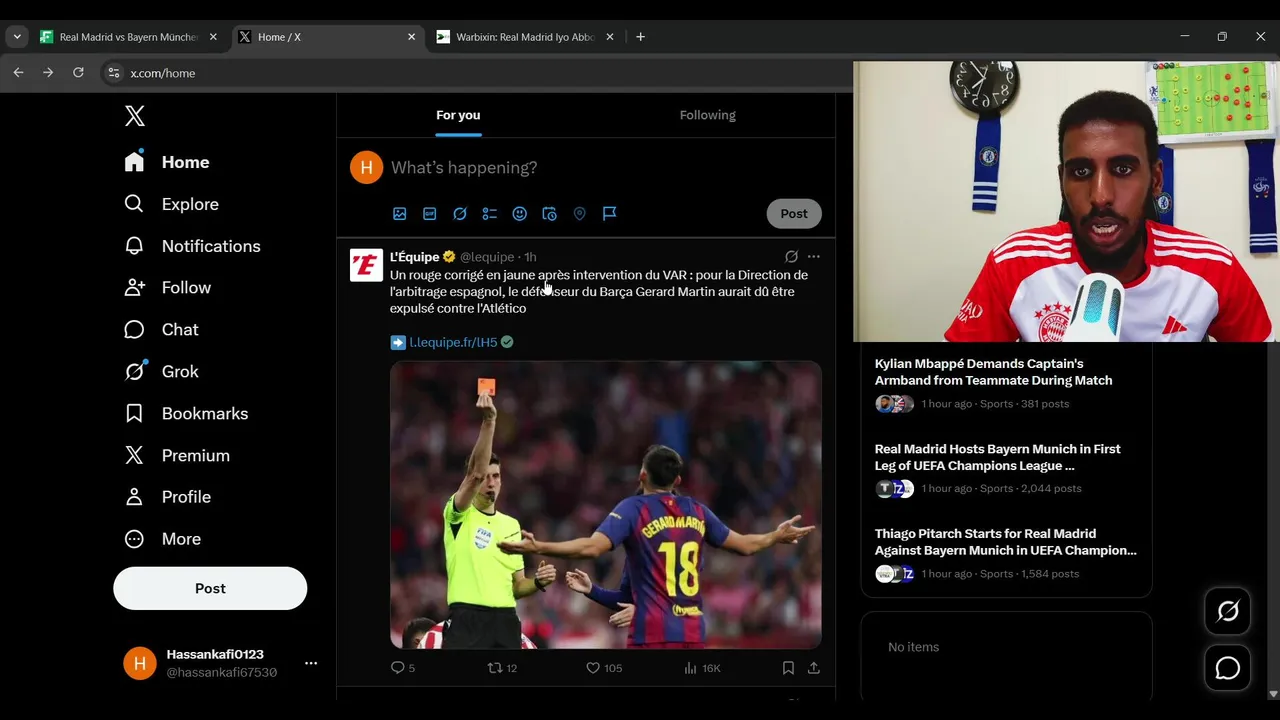1280x720 pixels.
Task: Open the l.lequipe.fr/lH5 link
Action: point(453,342)
